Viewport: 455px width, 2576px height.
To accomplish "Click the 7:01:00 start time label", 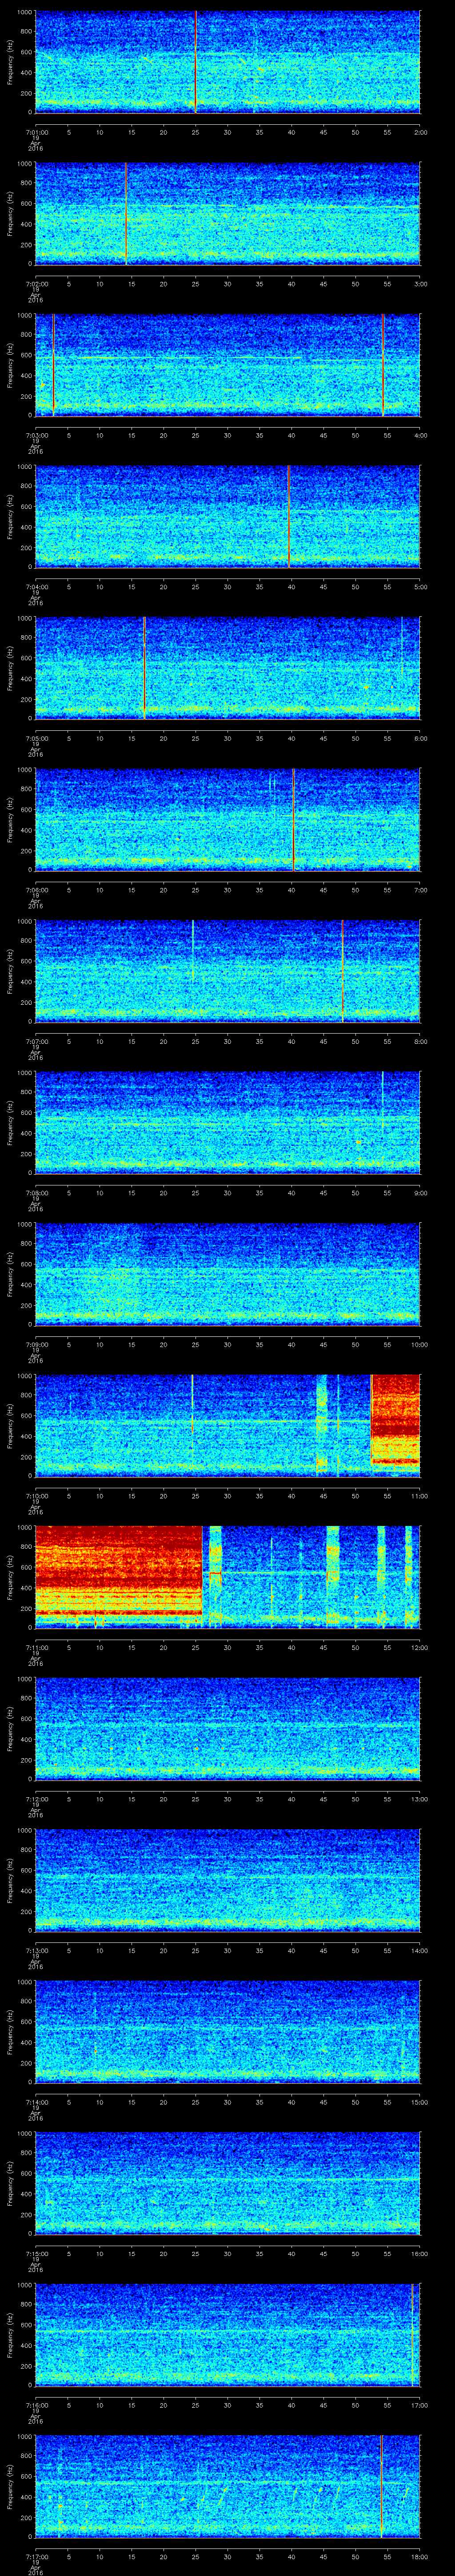I will [x=36, y=131].
